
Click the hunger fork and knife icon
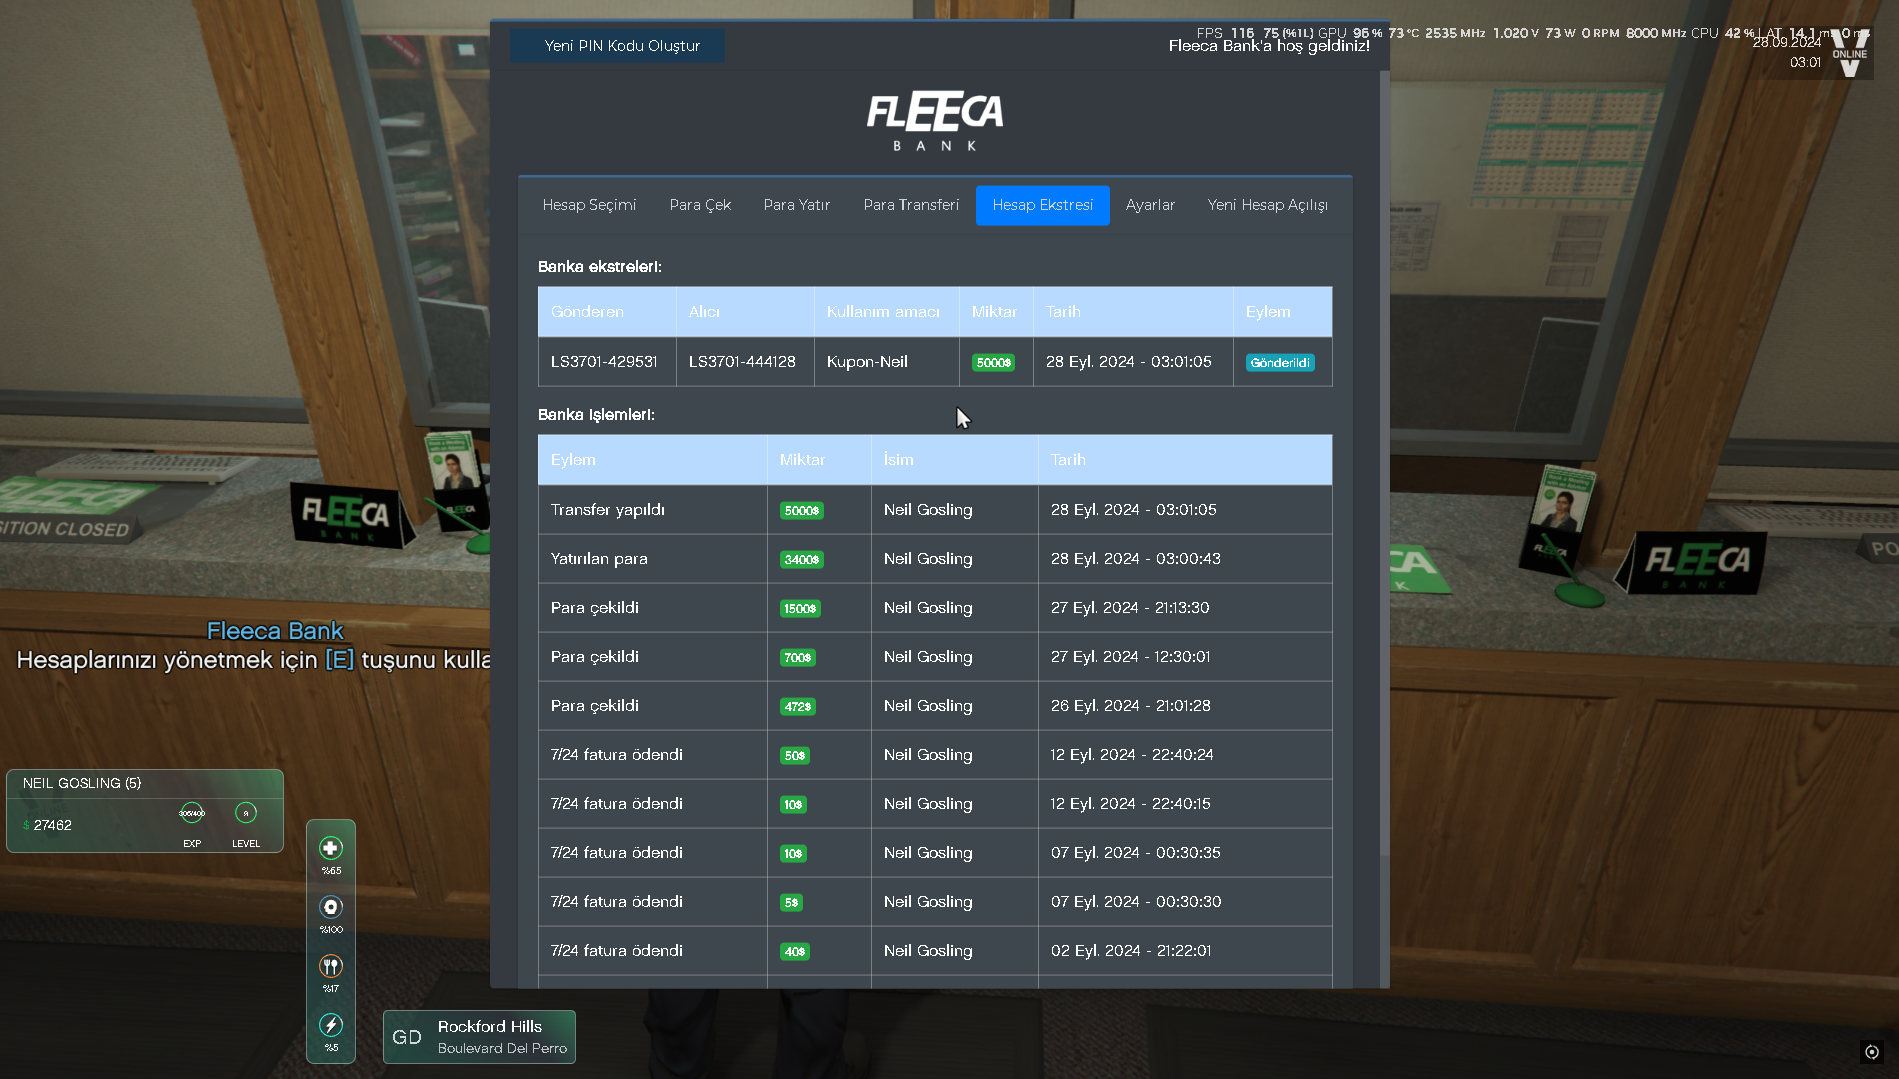coord(331,966)
